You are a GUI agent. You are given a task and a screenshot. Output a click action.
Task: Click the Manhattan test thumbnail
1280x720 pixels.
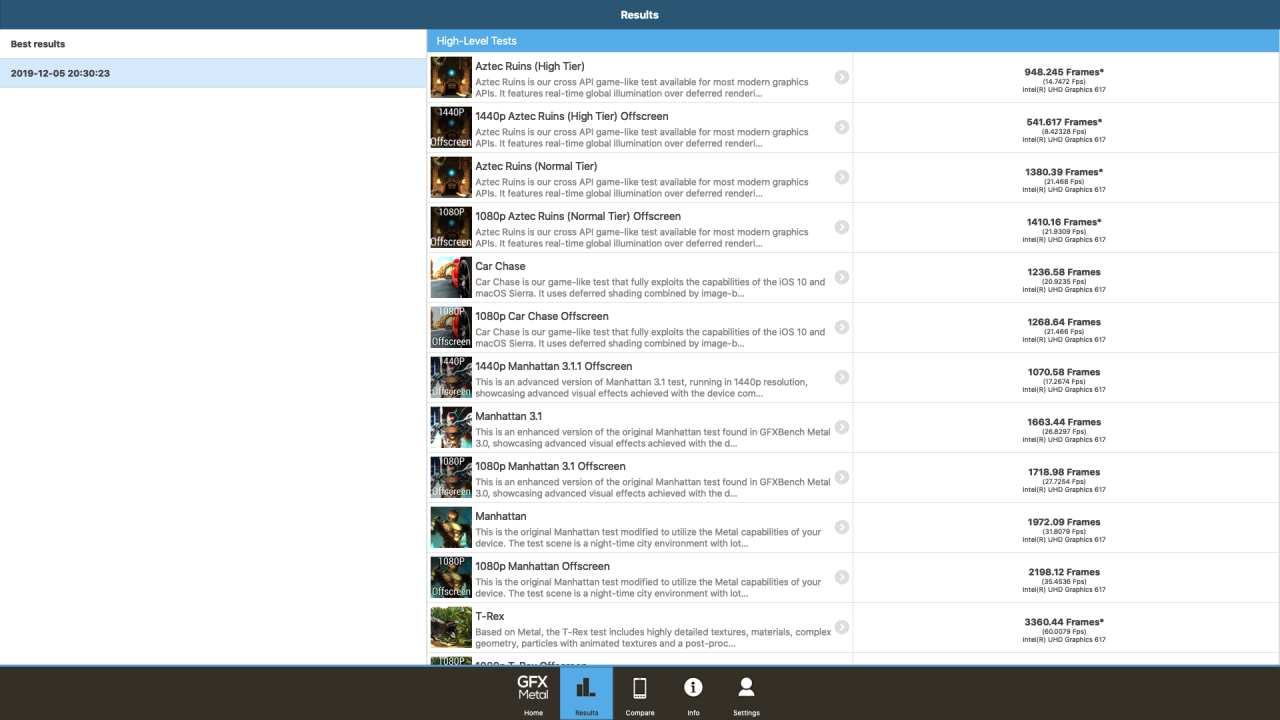pos(451,527)
